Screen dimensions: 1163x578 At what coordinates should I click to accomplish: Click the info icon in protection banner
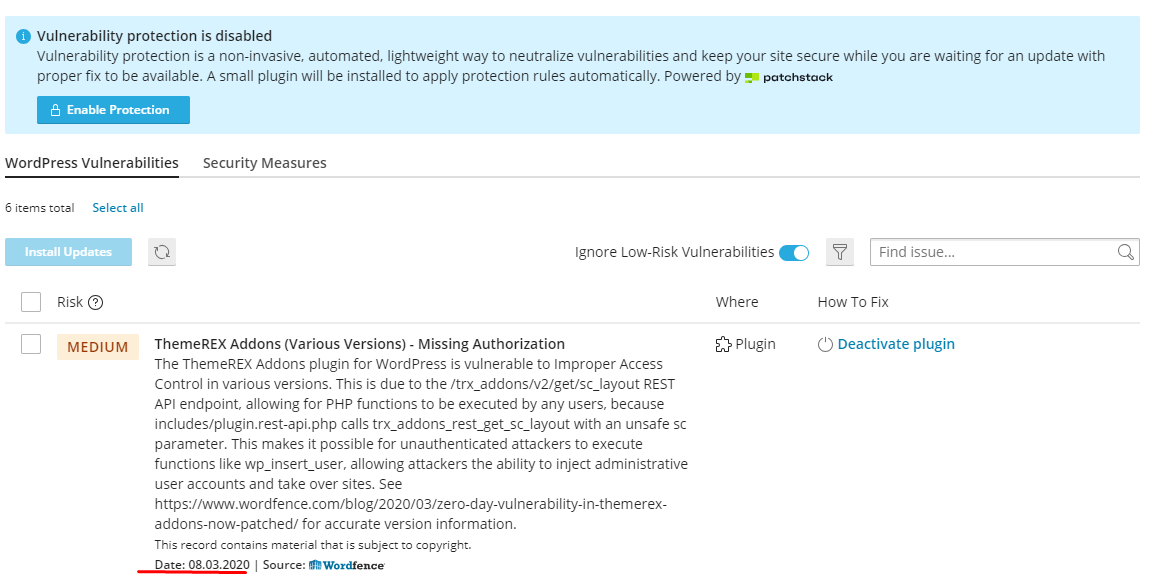(24, 36)
